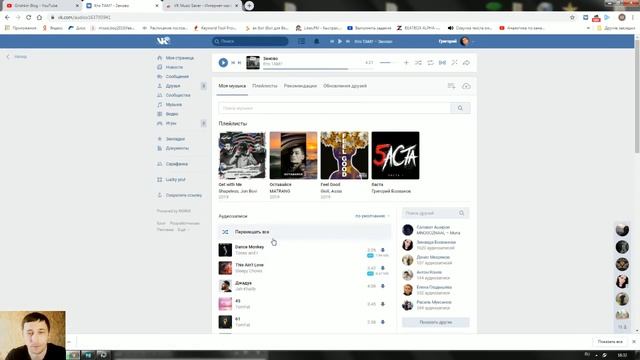This screenshot has width=640, height=360.
Task: Toggle shuffle in the audio player
Action: pos(418,62)
